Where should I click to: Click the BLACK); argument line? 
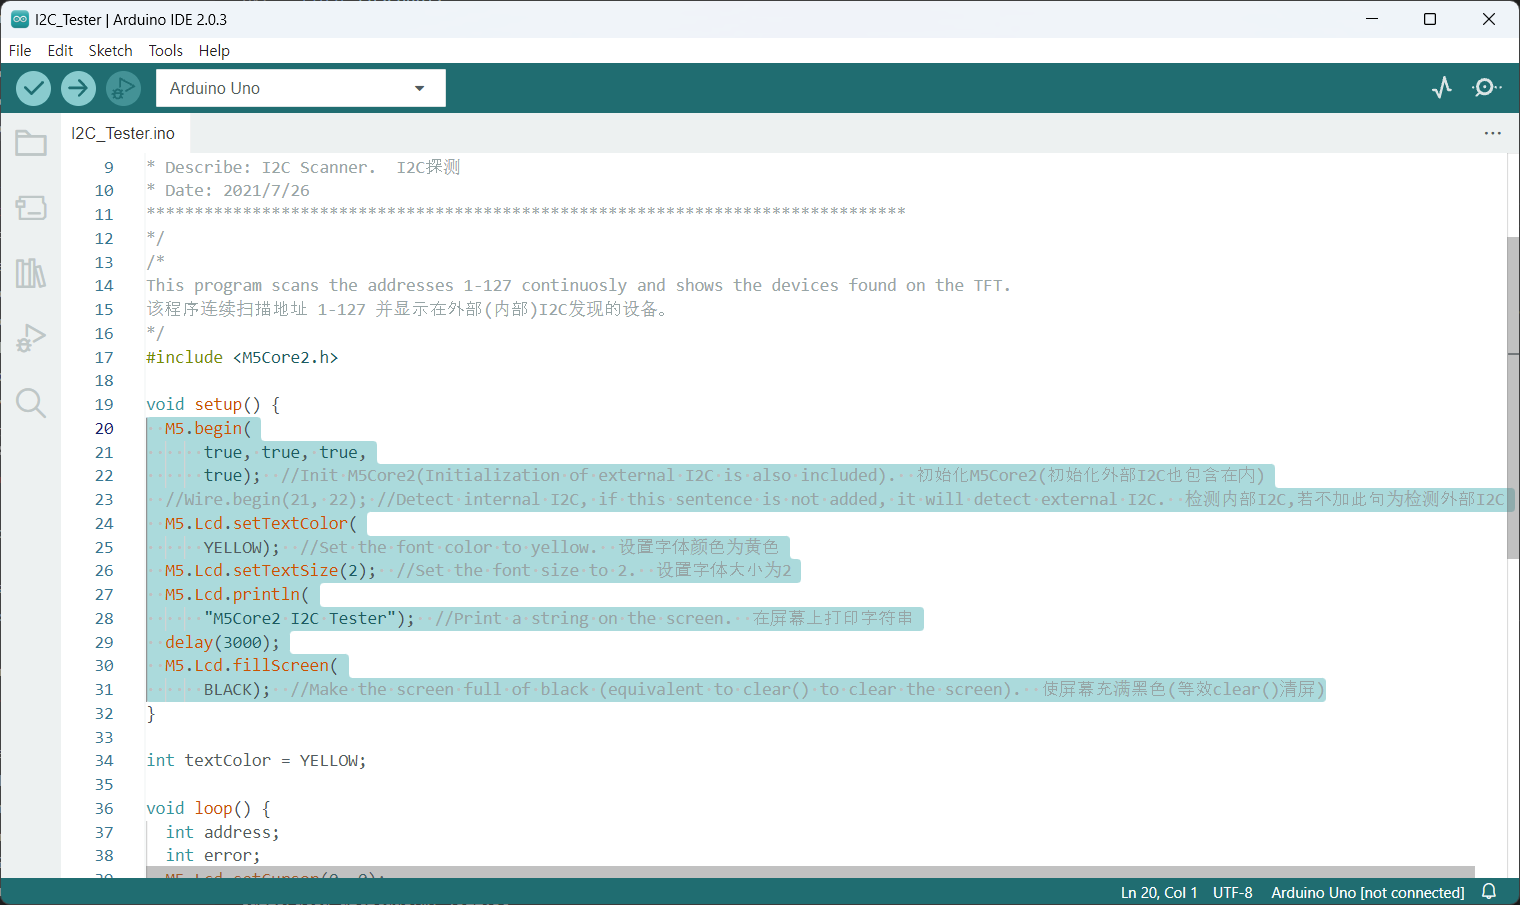point(237,689)
